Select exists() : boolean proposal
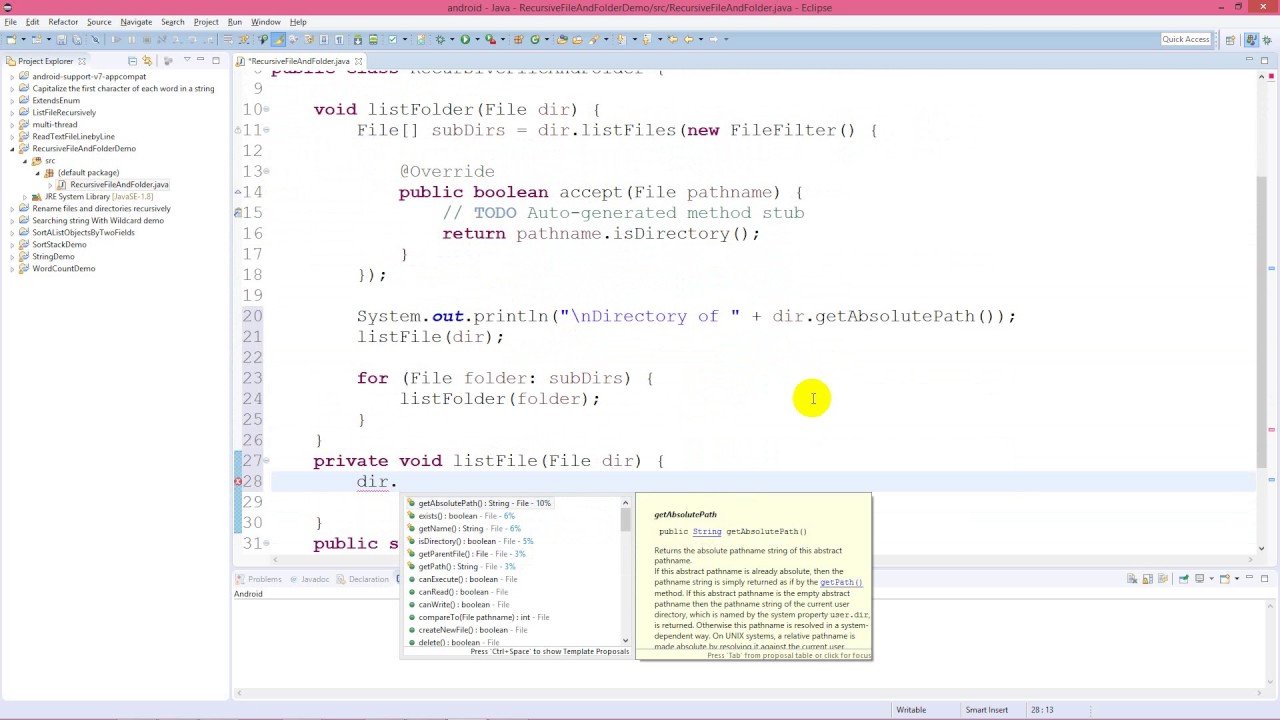Image resolution: width=1280 pixels, height=720 pixels. point(512,516)
